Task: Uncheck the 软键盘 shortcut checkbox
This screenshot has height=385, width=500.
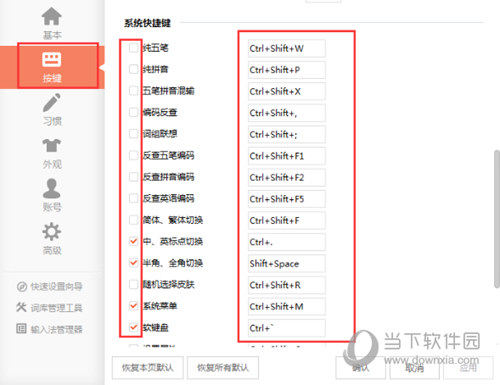Action: (133, 327)
